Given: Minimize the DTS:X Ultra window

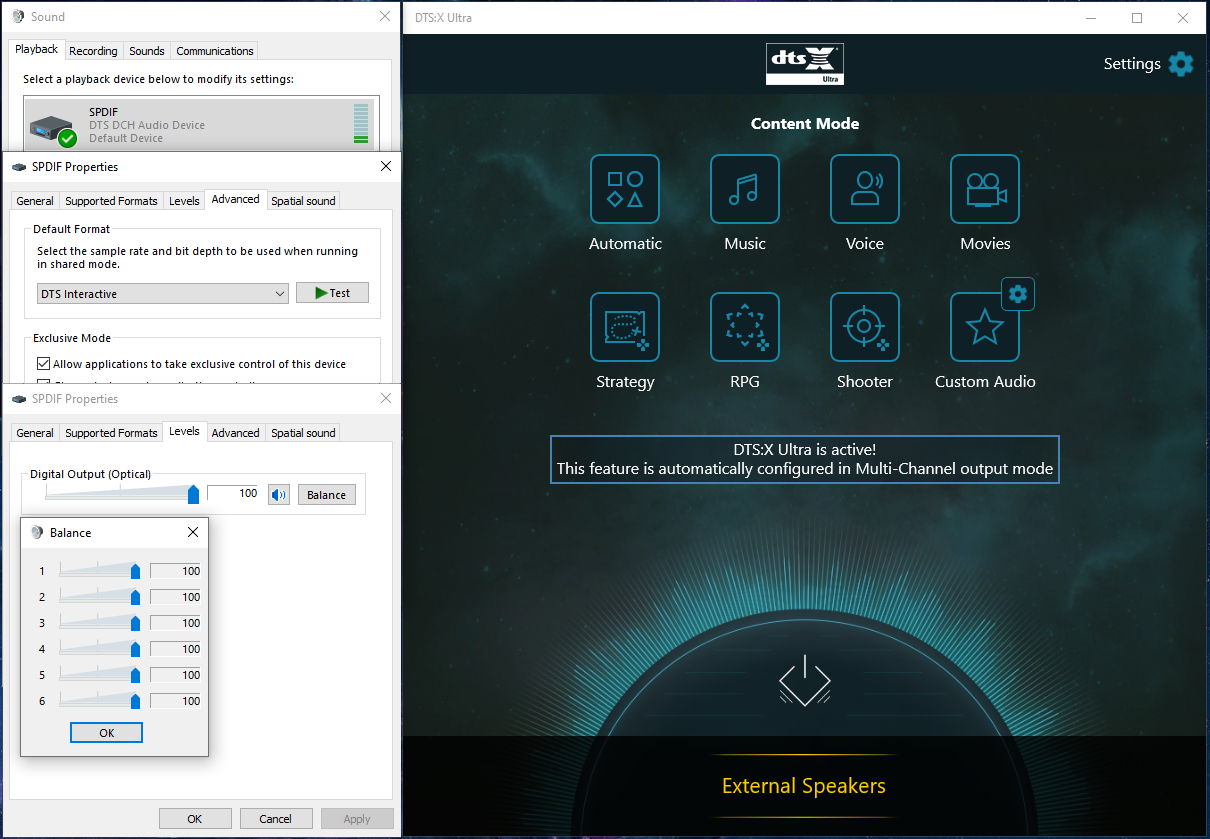Looking at the screenshot, I should point(1091,18).
